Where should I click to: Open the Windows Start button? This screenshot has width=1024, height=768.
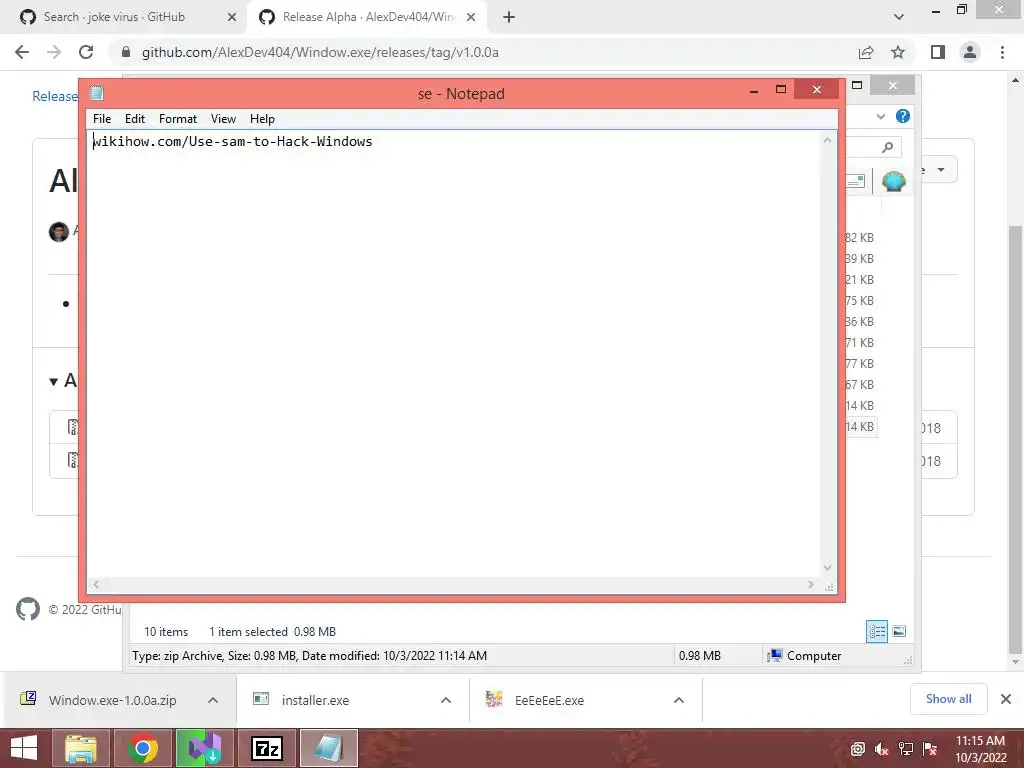[x=24, y=748]
